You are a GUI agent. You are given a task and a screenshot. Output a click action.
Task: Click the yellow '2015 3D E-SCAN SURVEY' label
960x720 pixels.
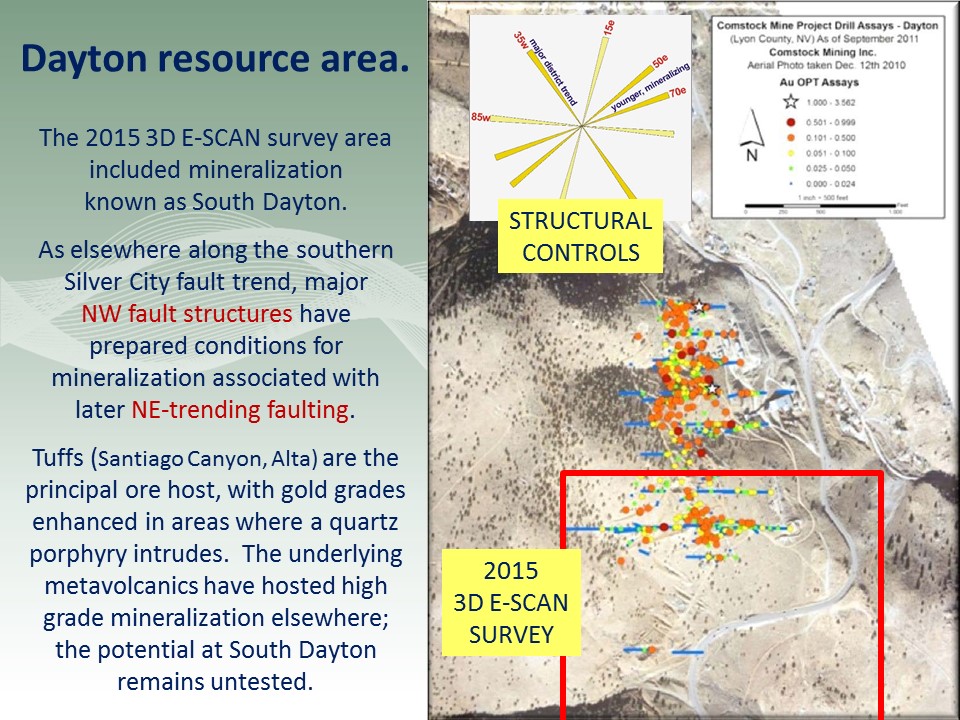click(511, 602)
